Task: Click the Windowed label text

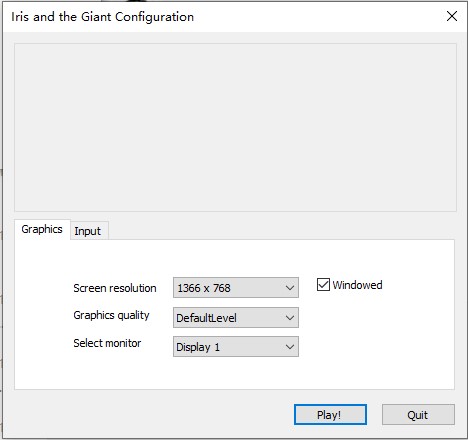Action: [x=357, y=285]
